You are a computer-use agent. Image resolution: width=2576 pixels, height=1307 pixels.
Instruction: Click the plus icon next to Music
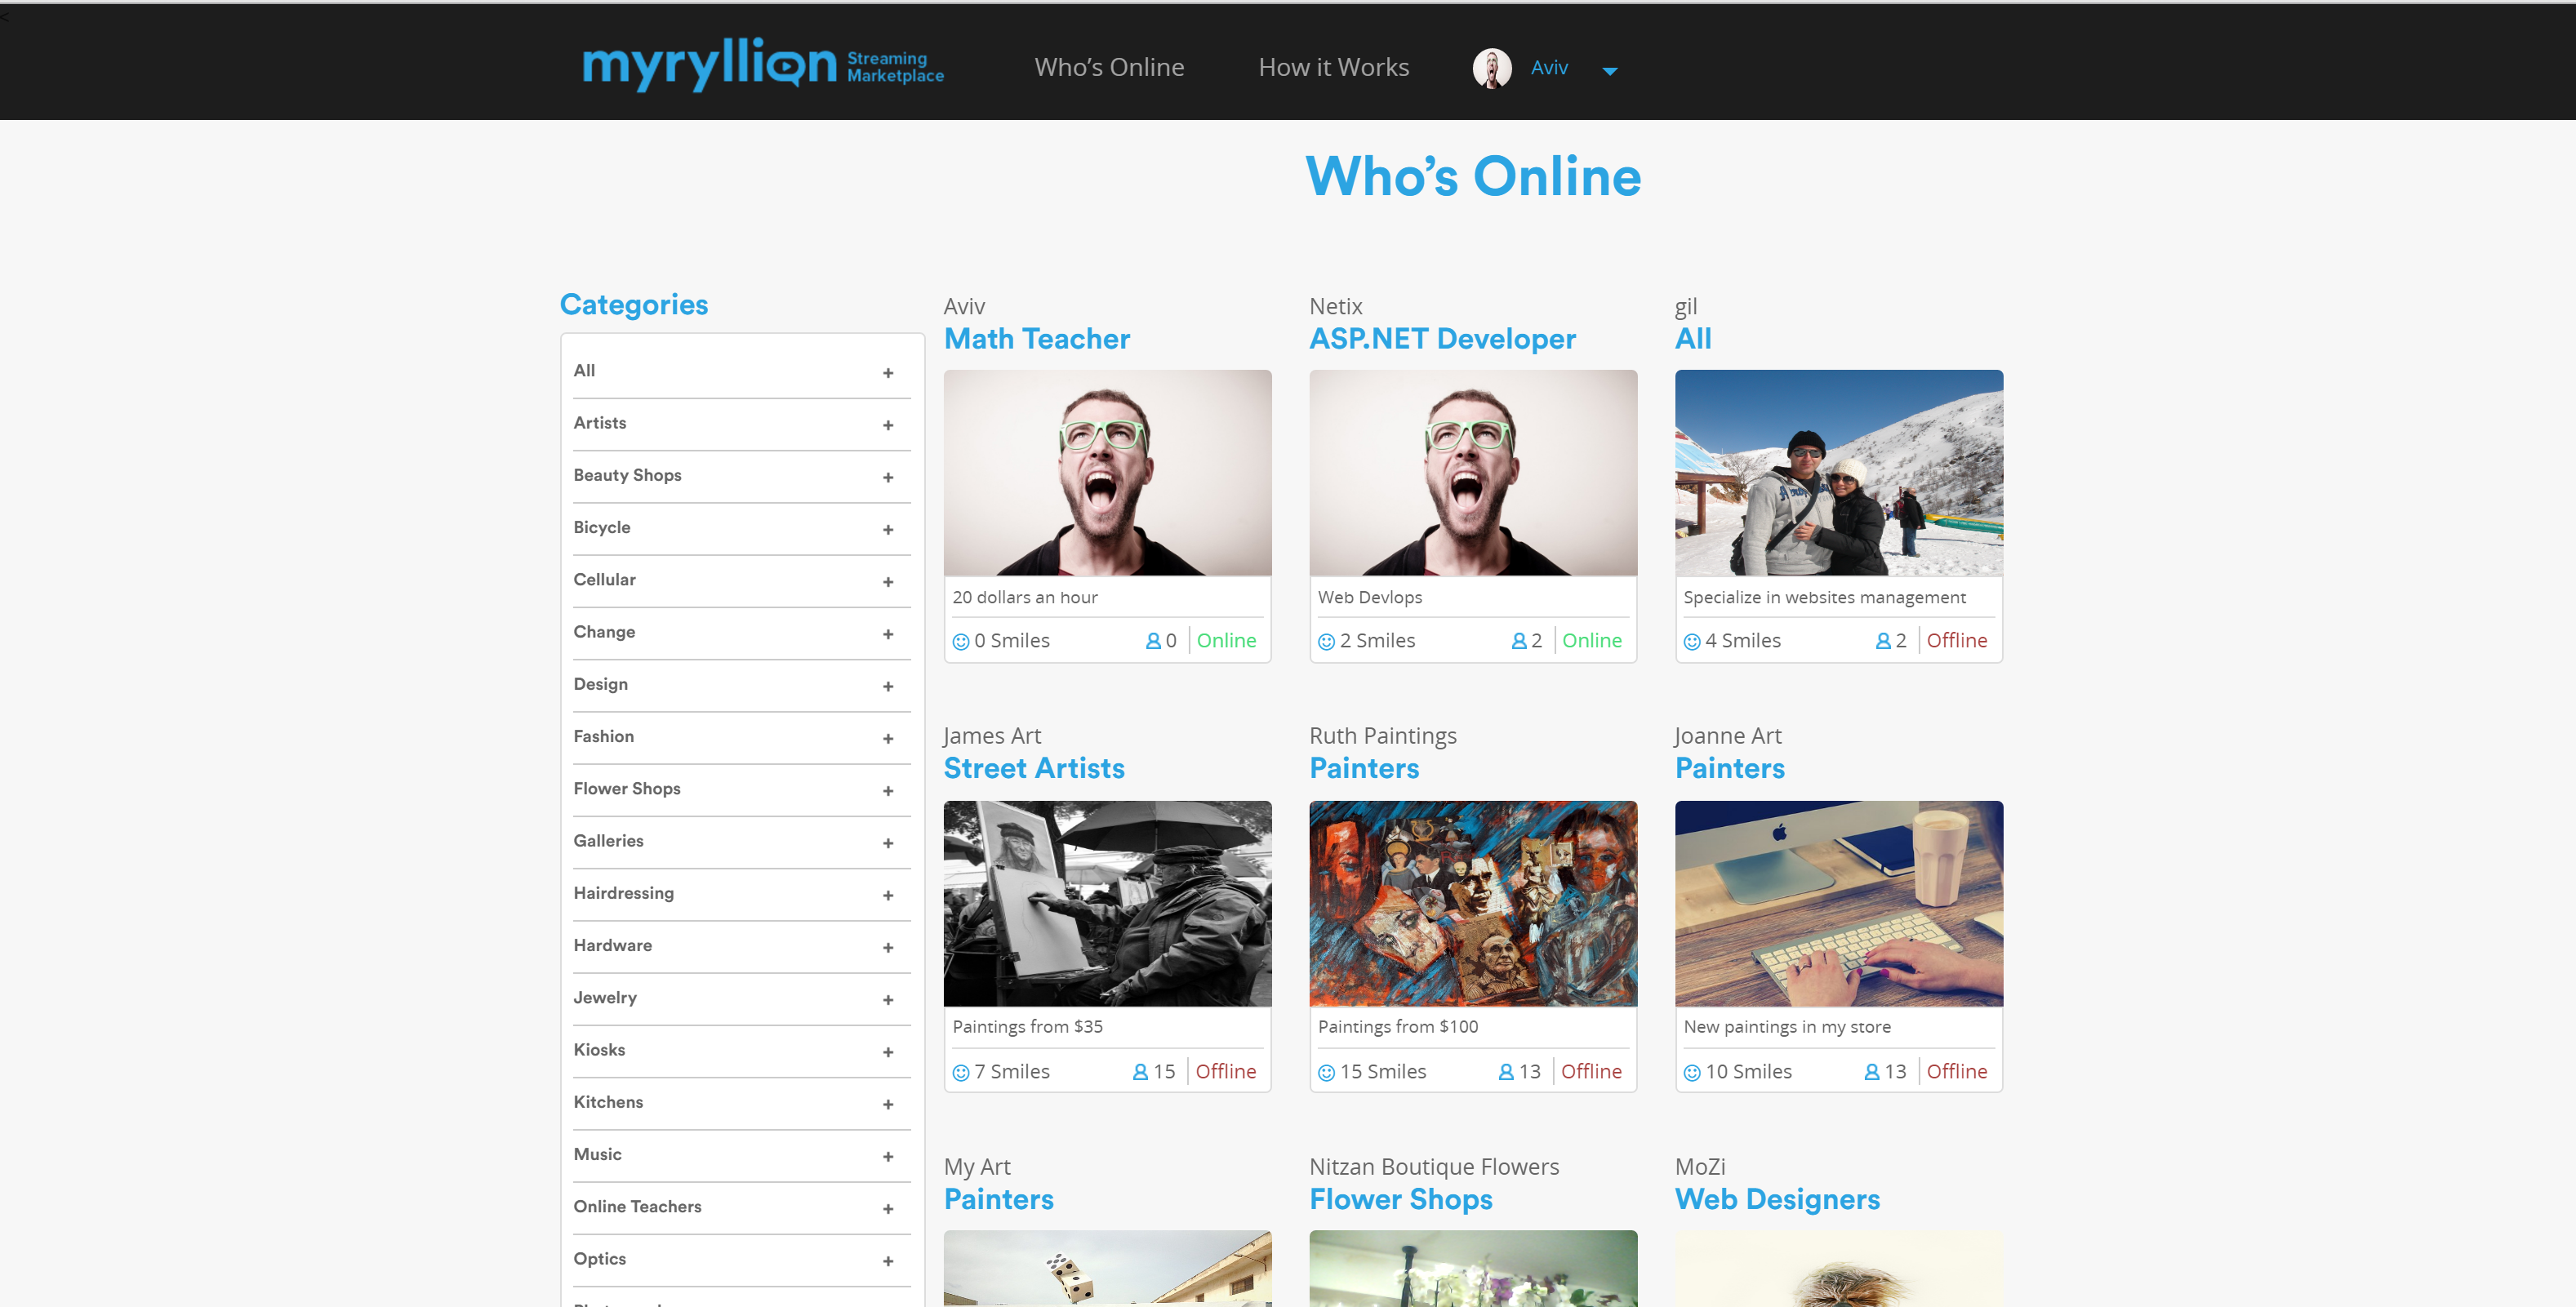point(888,1156)
